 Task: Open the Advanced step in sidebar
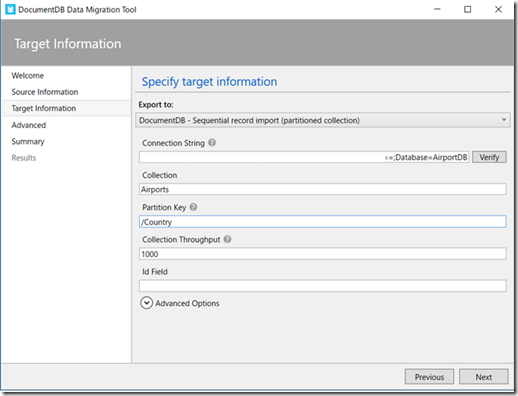point(29,125)
